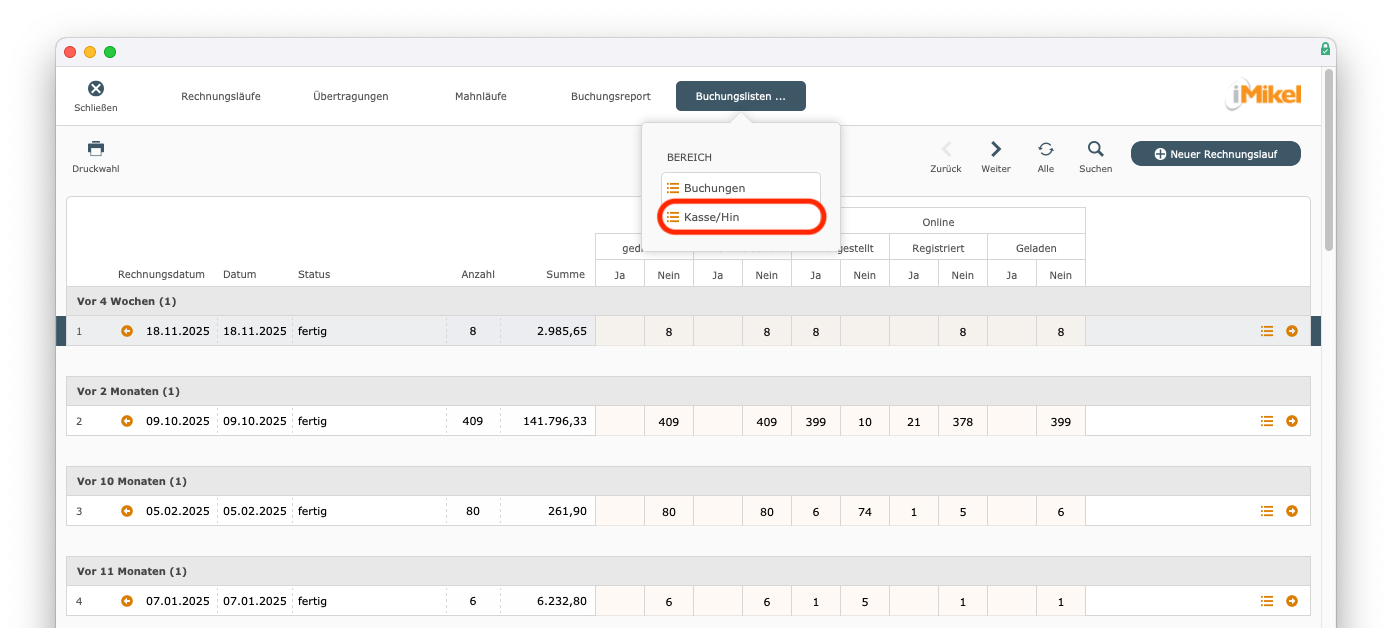Screen dimensions: 1392x628
Task: Click list icon in 18.11.2025 row
Action: tap(1267, 331)
